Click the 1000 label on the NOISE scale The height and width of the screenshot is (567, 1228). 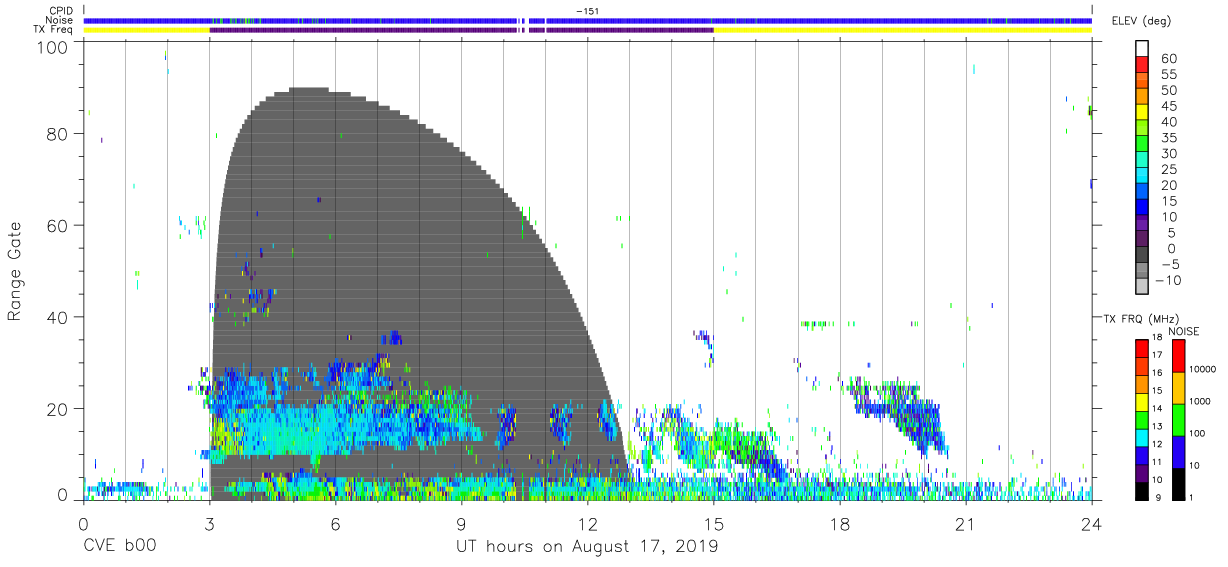pyautogui.click(x=1202, y=402)
